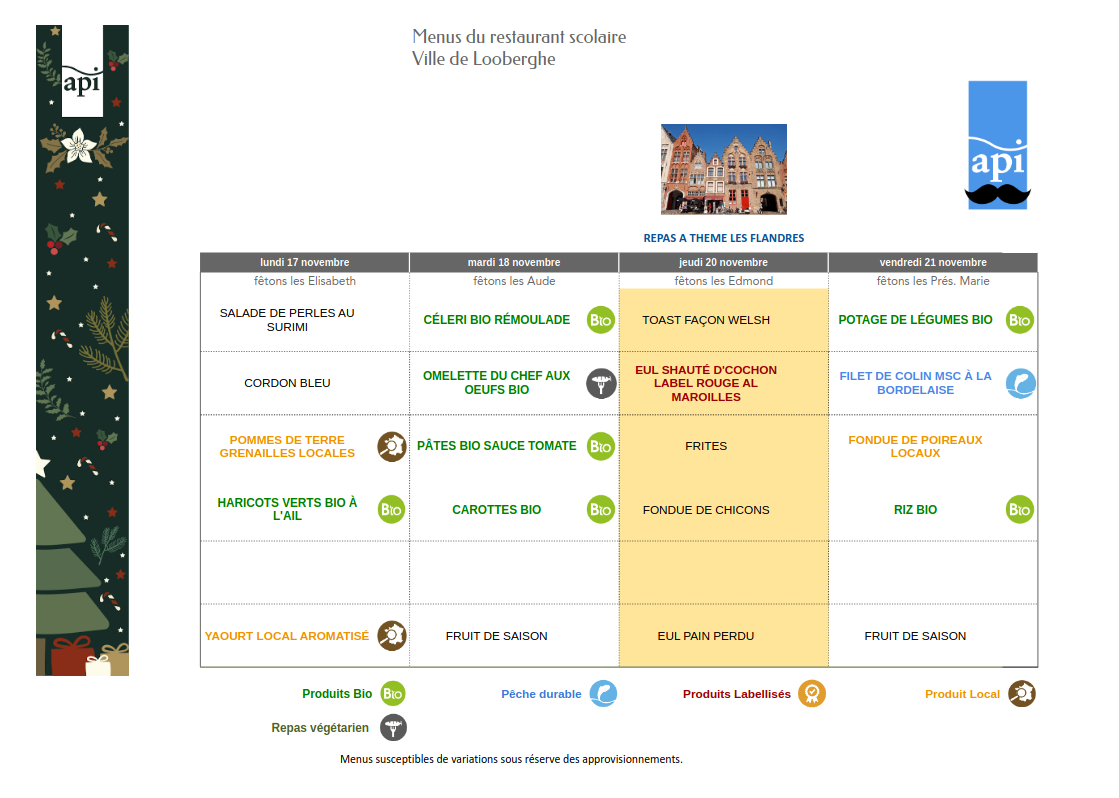Click Bio icon beside Haricots Verts Bio
The image size is (1119, 798).
click(391, 510)
